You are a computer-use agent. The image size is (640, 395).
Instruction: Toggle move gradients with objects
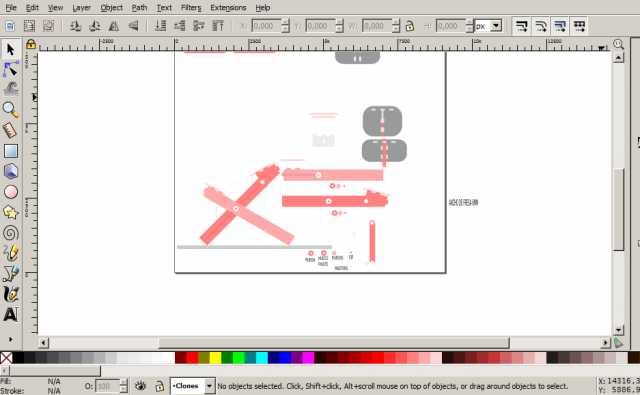560,26
